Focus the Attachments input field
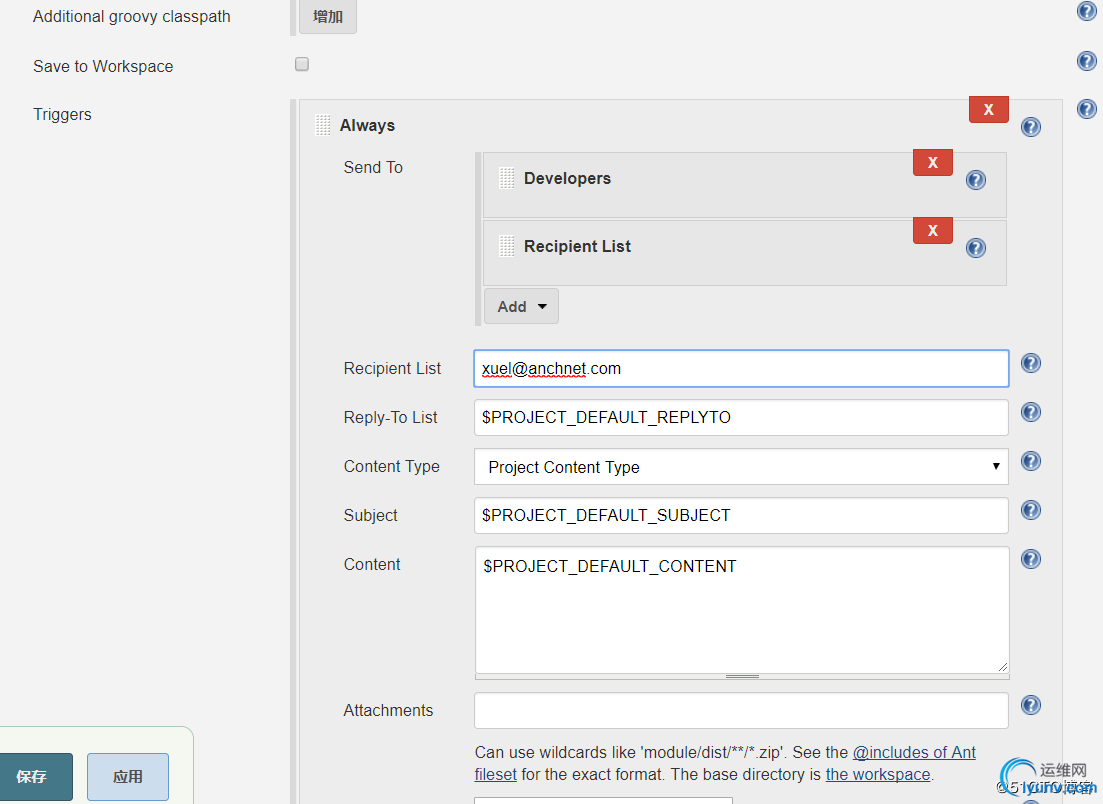The height and width of the screenshot is (804, 1103). pos(741,710)
